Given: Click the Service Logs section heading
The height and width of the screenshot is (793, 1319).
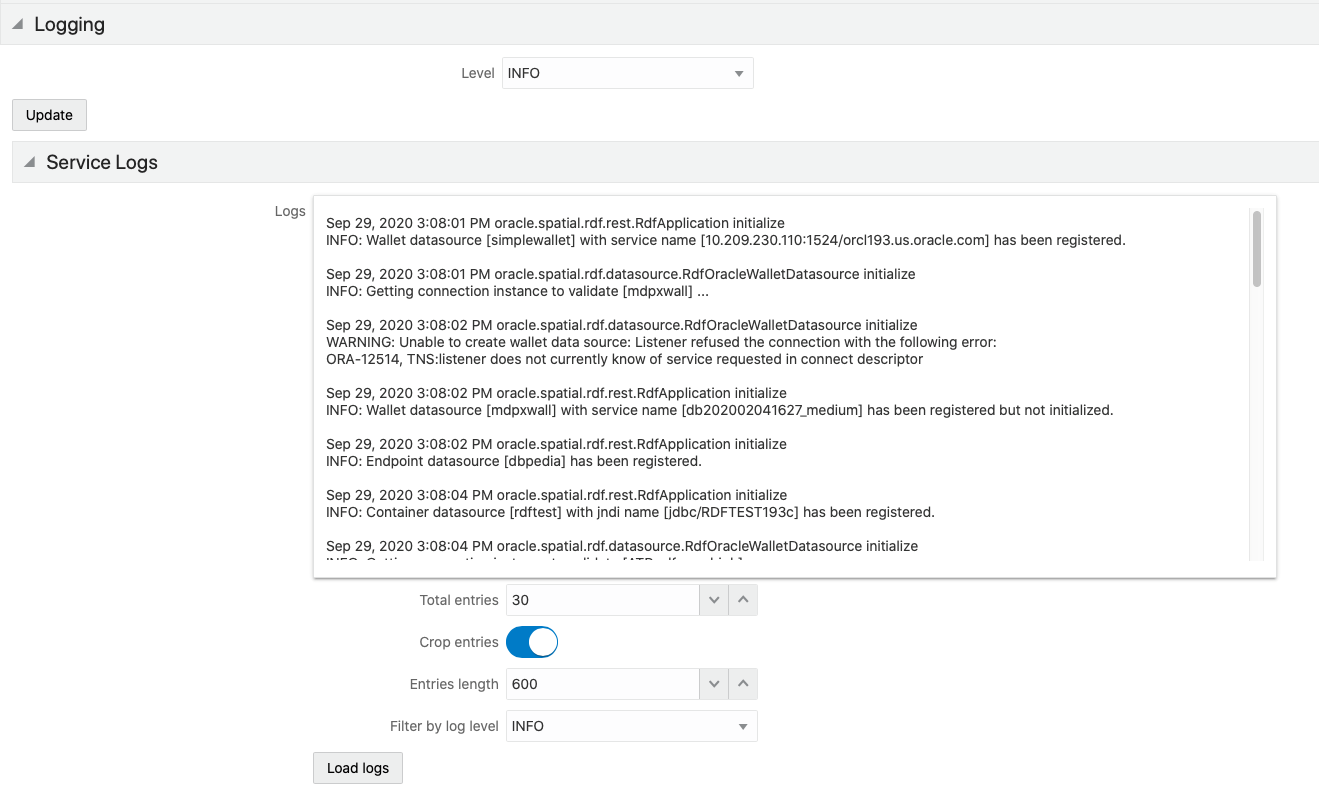Looking at the screenshot, I should [102, 162].
